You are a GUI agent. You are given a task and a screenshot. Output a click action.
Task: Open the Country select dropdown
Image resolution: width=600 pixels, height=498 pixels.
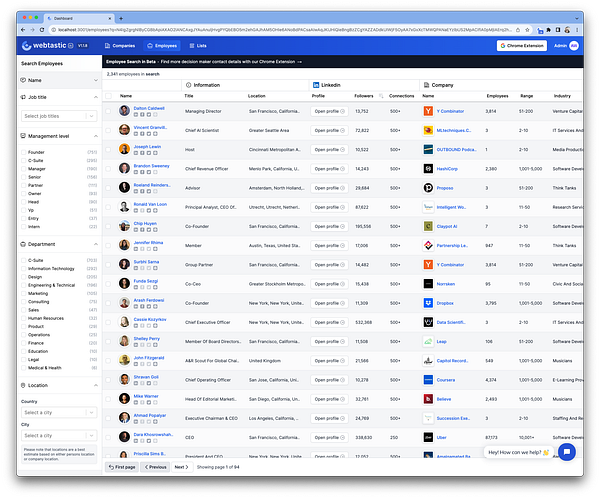coord(59,412)
